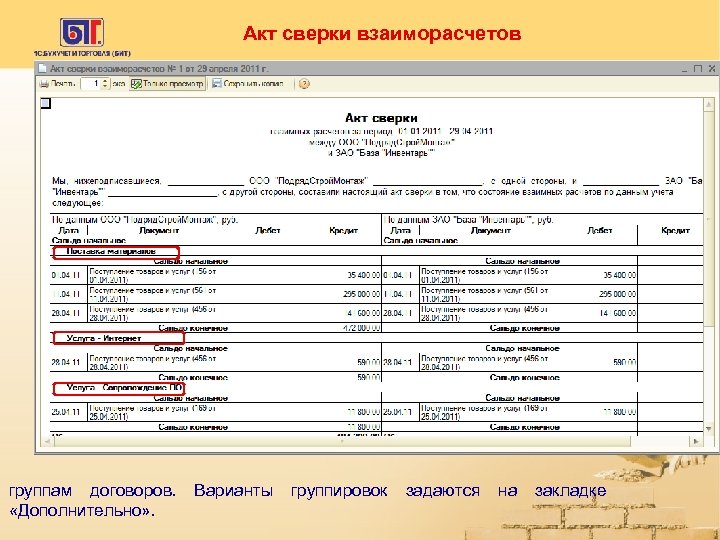Click the Поставка материалов group row

(x=116, y=252)
